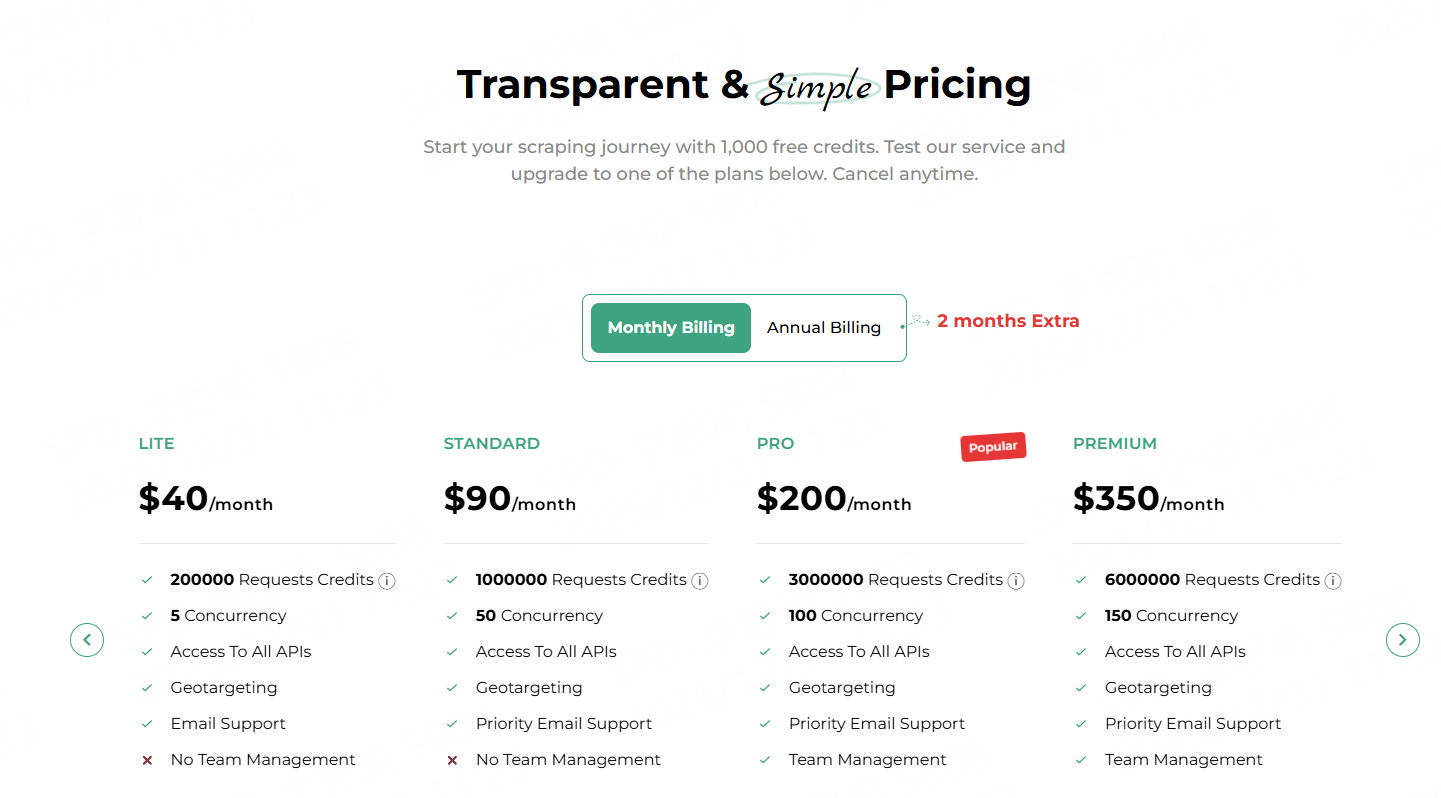Click the info icon next to Lite requests credits
The image size is (1441, 798).
pyautogui.click(x=387, y=580)
